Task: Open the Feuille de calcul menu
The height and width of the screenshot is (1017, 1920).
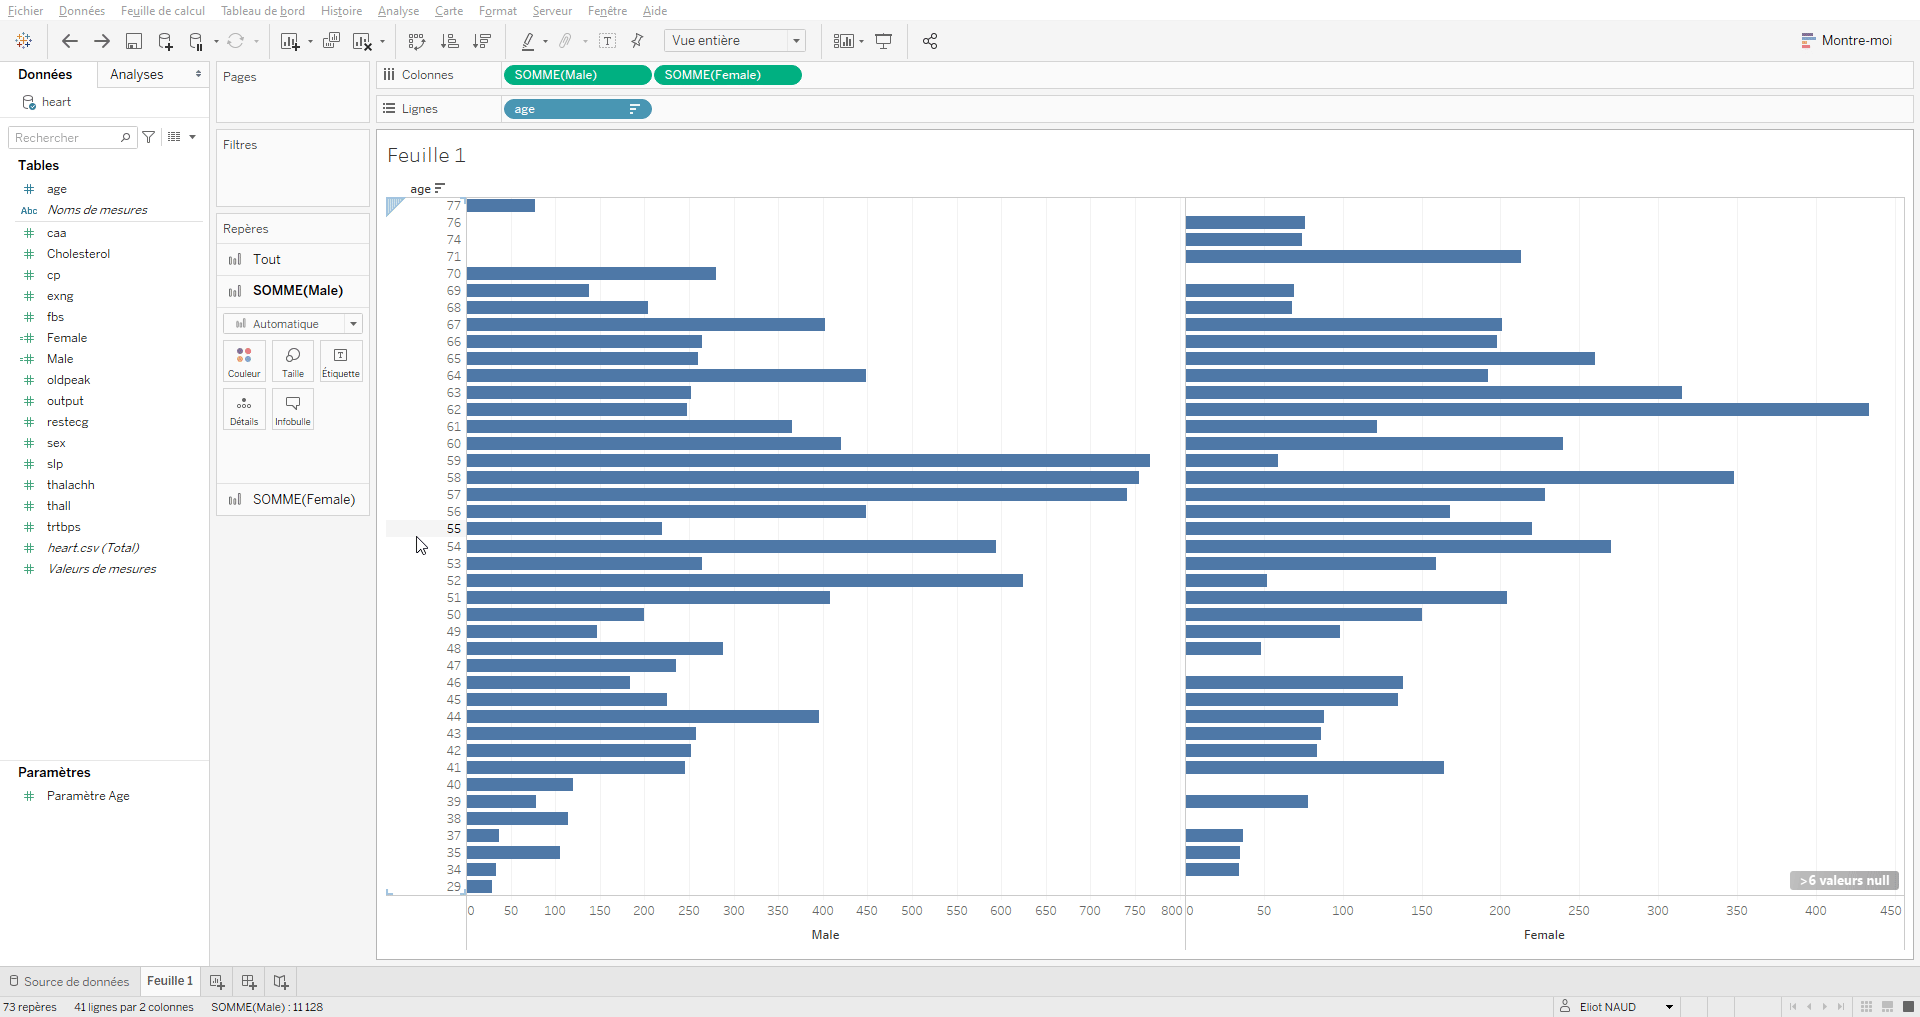Action: click(163, 11)
